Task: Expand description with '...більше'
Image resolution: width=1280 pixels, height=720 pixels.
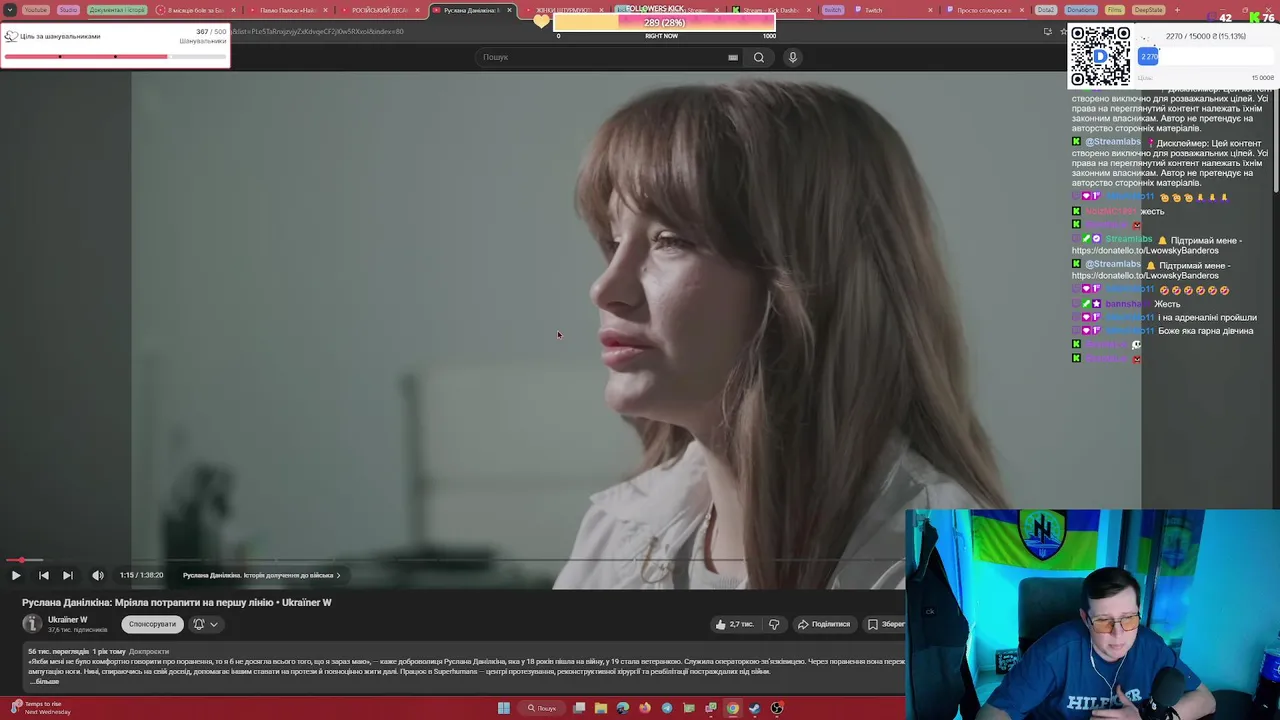Action: 45,681
